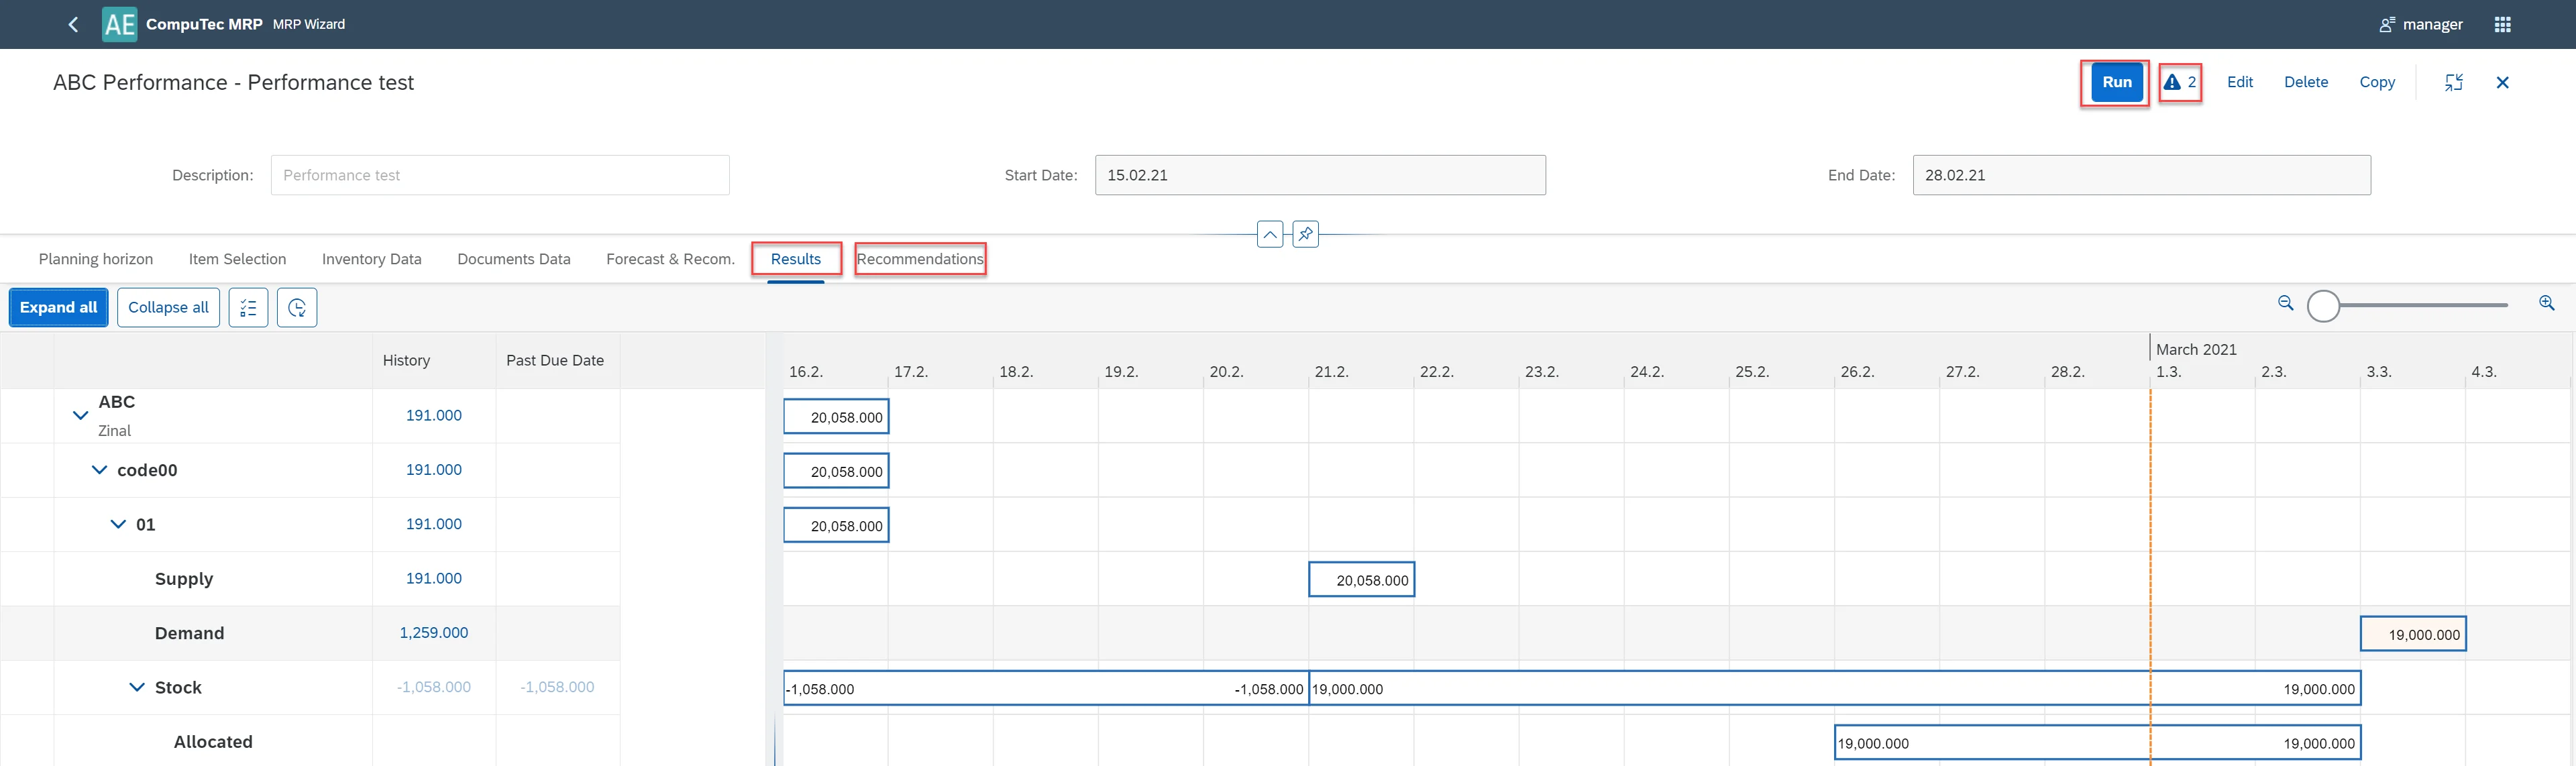Collapse the Stock row chevron
Viewport: 2576px width, 766px height.
pos(137,687)
